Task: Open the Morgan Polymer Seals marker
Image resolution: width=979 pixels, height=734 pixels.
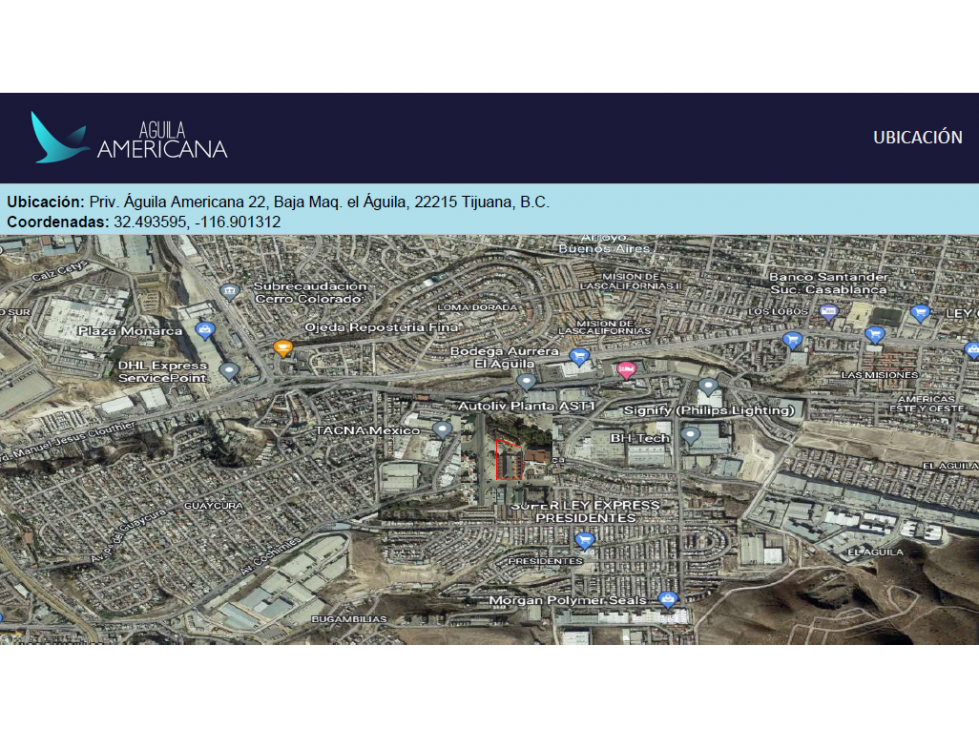Action: pyautogui.click(x=667, y=600)
